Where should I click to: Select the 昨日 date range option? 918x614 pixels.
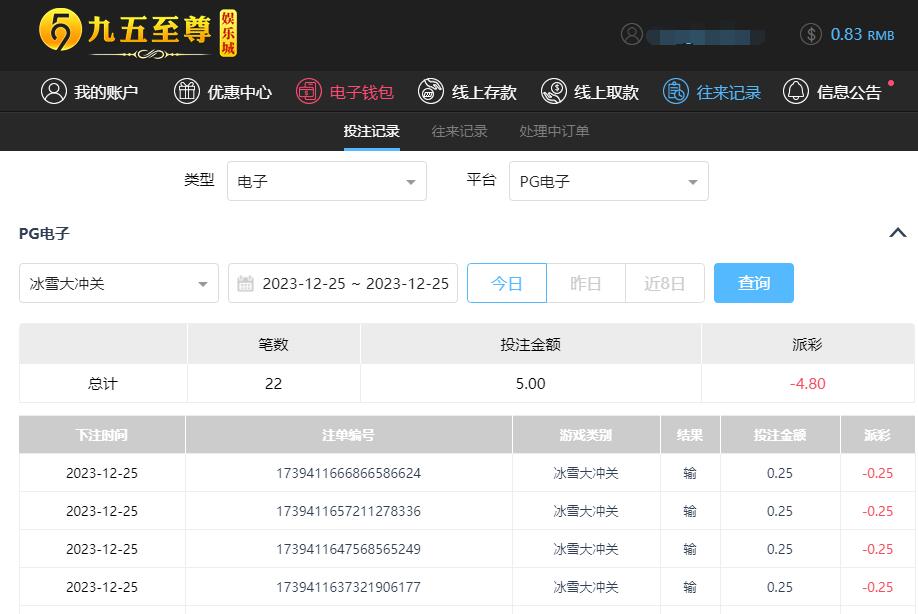586,283
